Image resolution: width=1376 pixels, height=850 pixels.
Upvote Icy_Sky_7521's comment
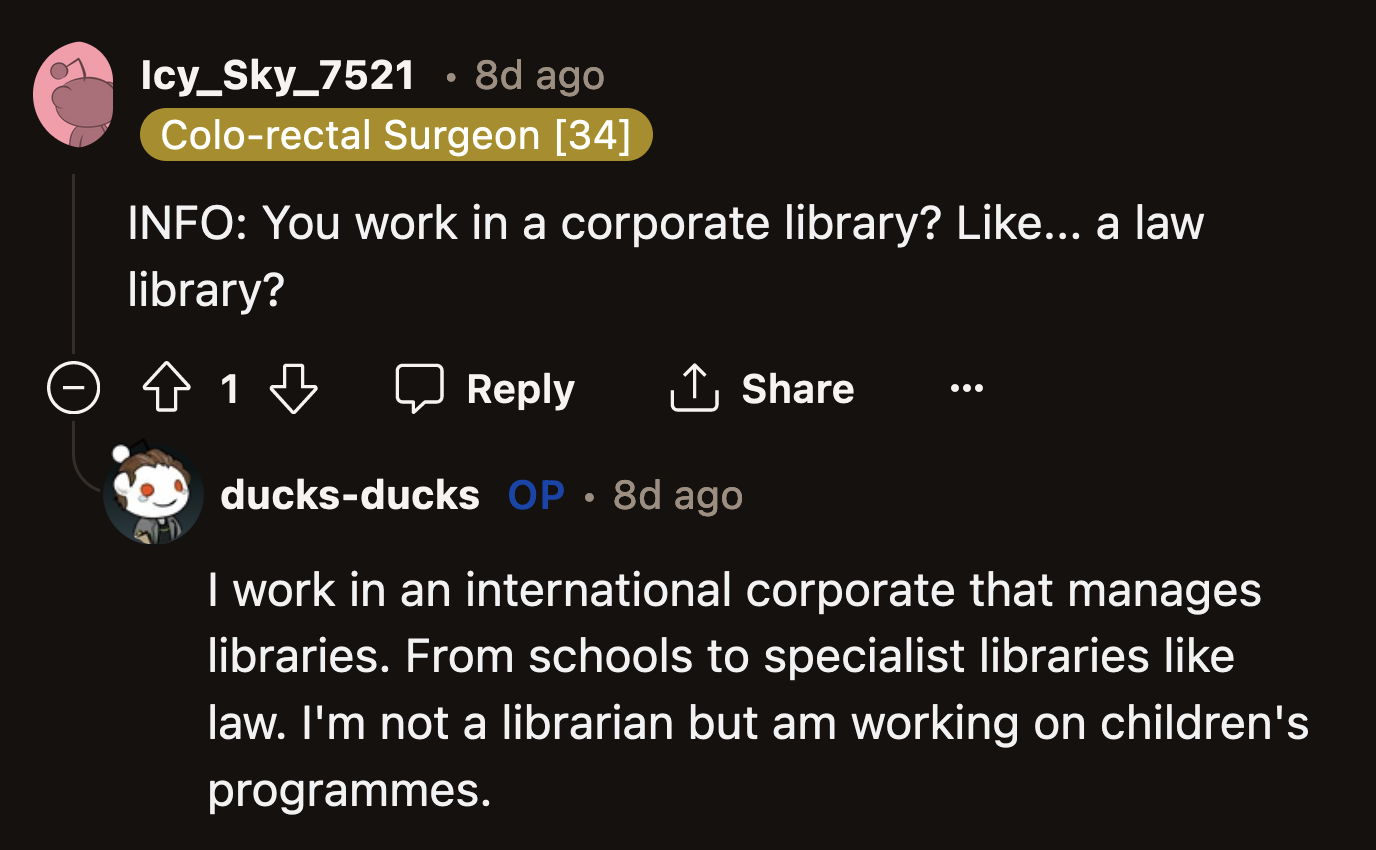pos(166,388)
